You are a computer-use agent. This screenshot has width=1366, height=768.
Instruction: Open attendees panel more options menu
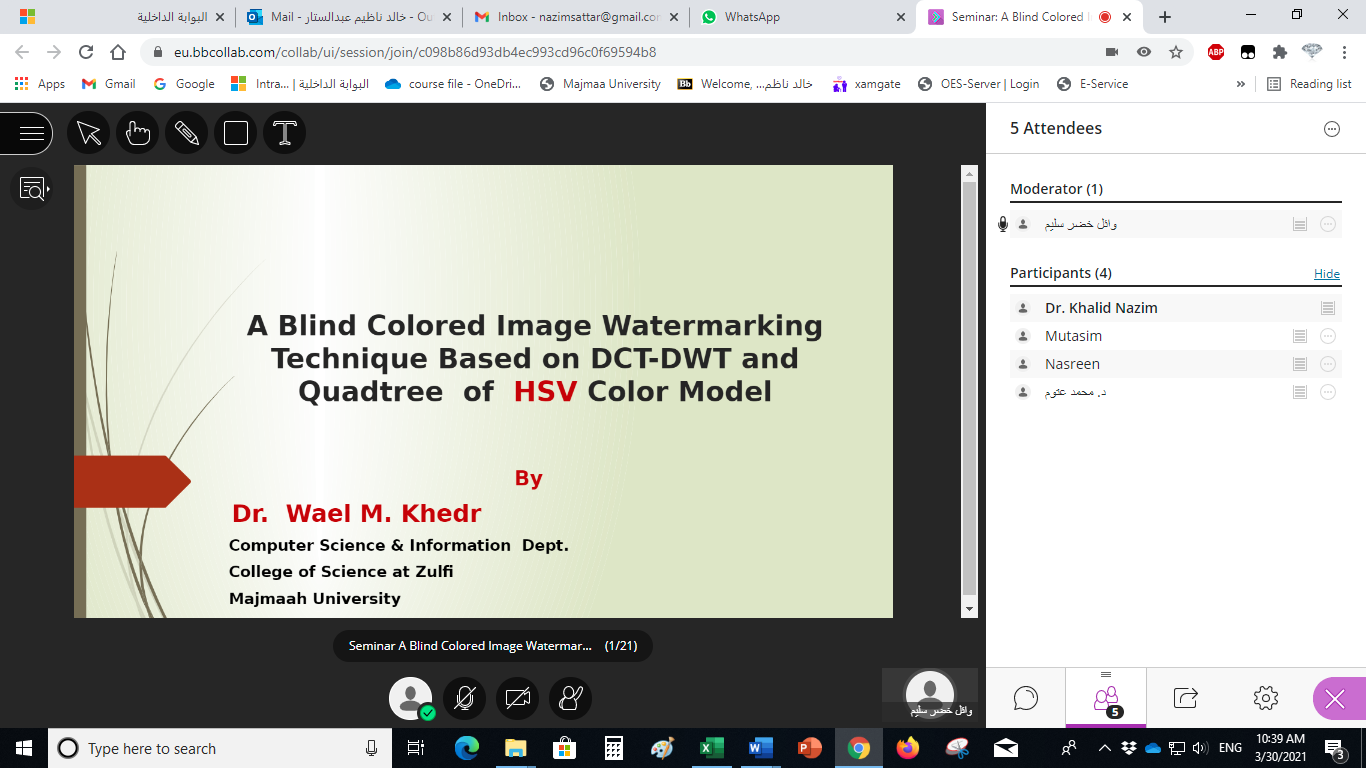(1331, 128)
